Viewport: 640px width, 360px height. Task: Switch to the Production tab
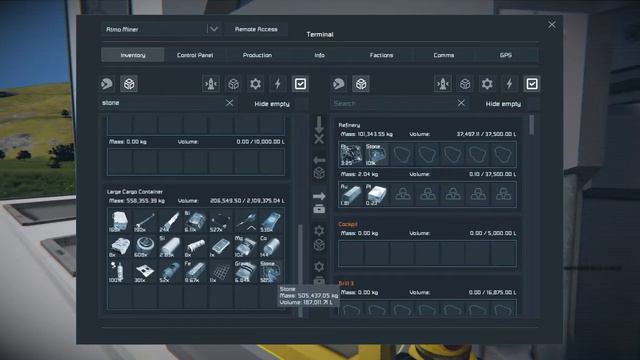pyautogui.click(x=257, y=55)
